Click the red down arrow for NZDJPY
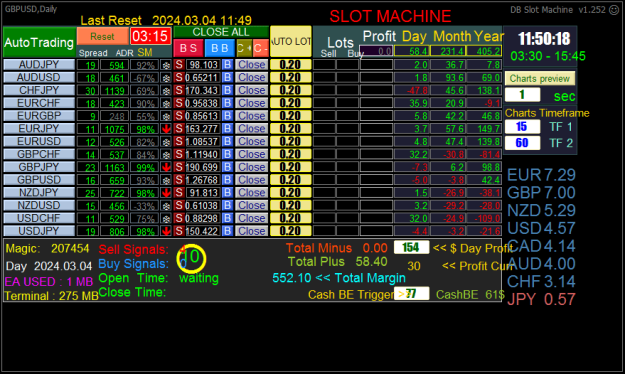This screenshot has width=625, height=374. tap(166, 193)
